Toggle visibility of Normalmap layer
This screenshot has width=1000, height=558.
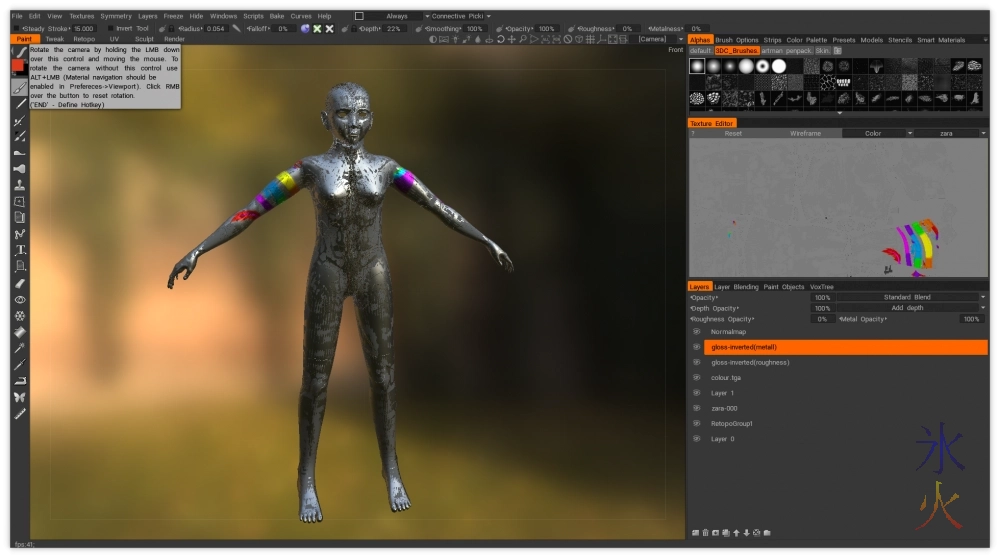(696, 332)
